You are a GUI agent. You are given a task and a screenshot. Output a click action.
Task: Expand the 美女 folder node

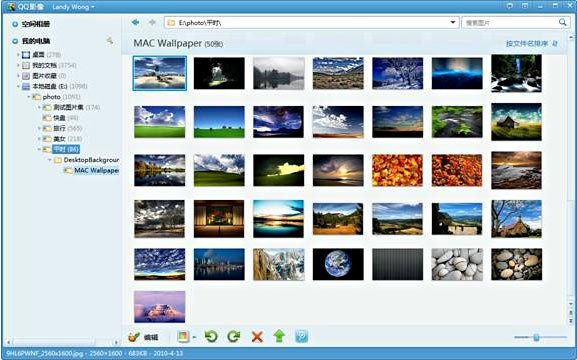pyautogui.click(x=39, y=139)
